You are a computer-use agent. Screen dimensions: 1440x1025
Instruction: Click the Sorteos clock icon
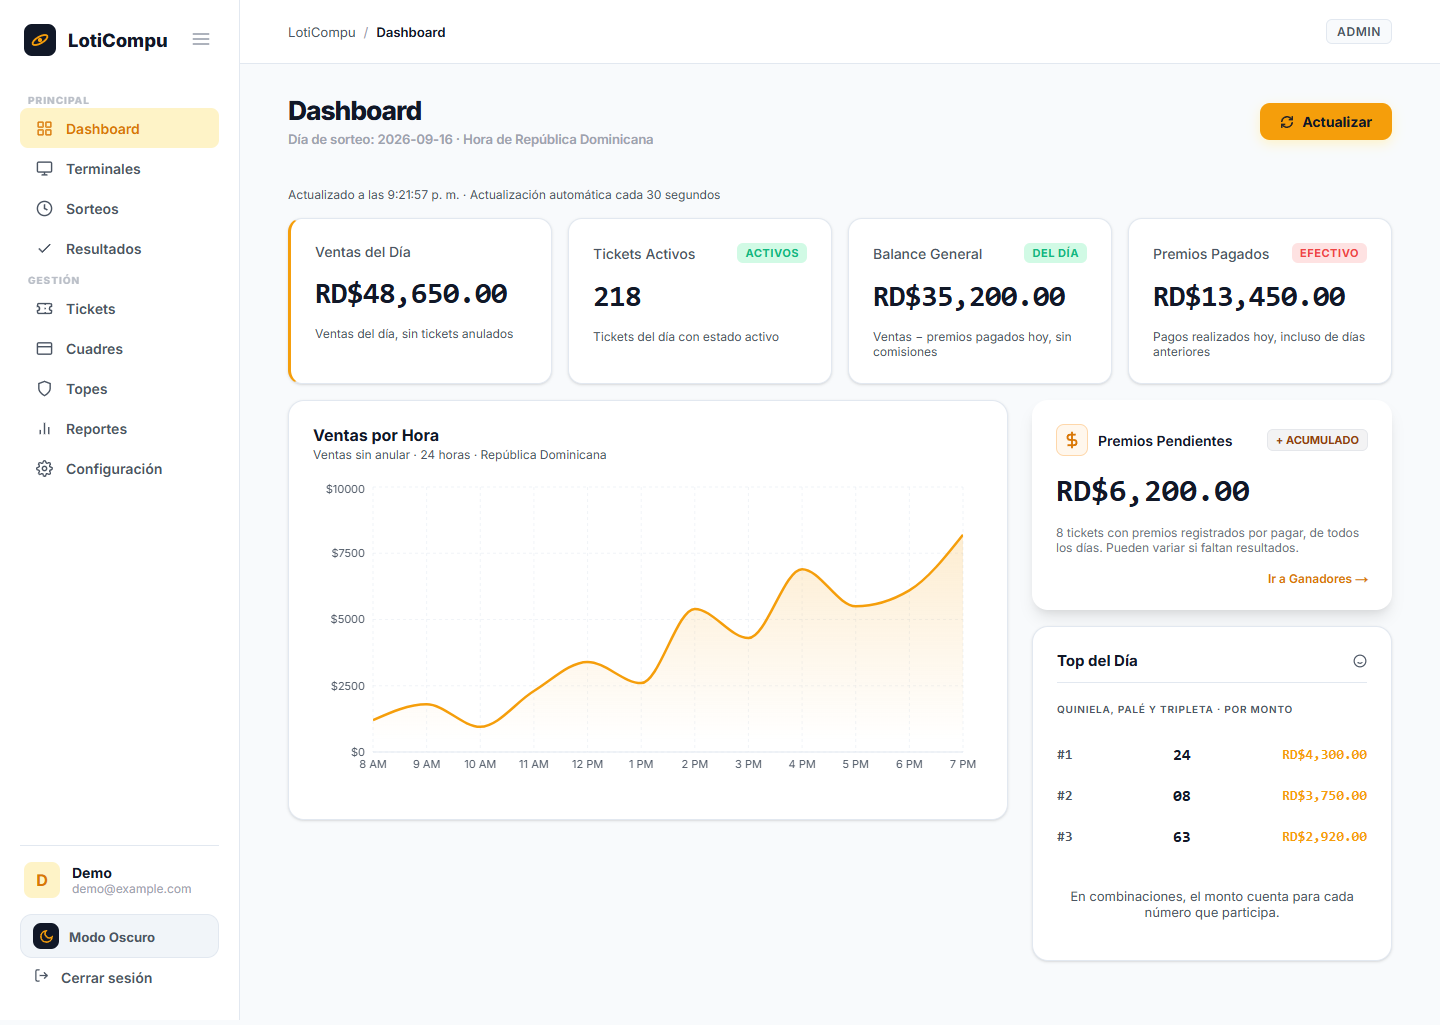pos(44,209)
